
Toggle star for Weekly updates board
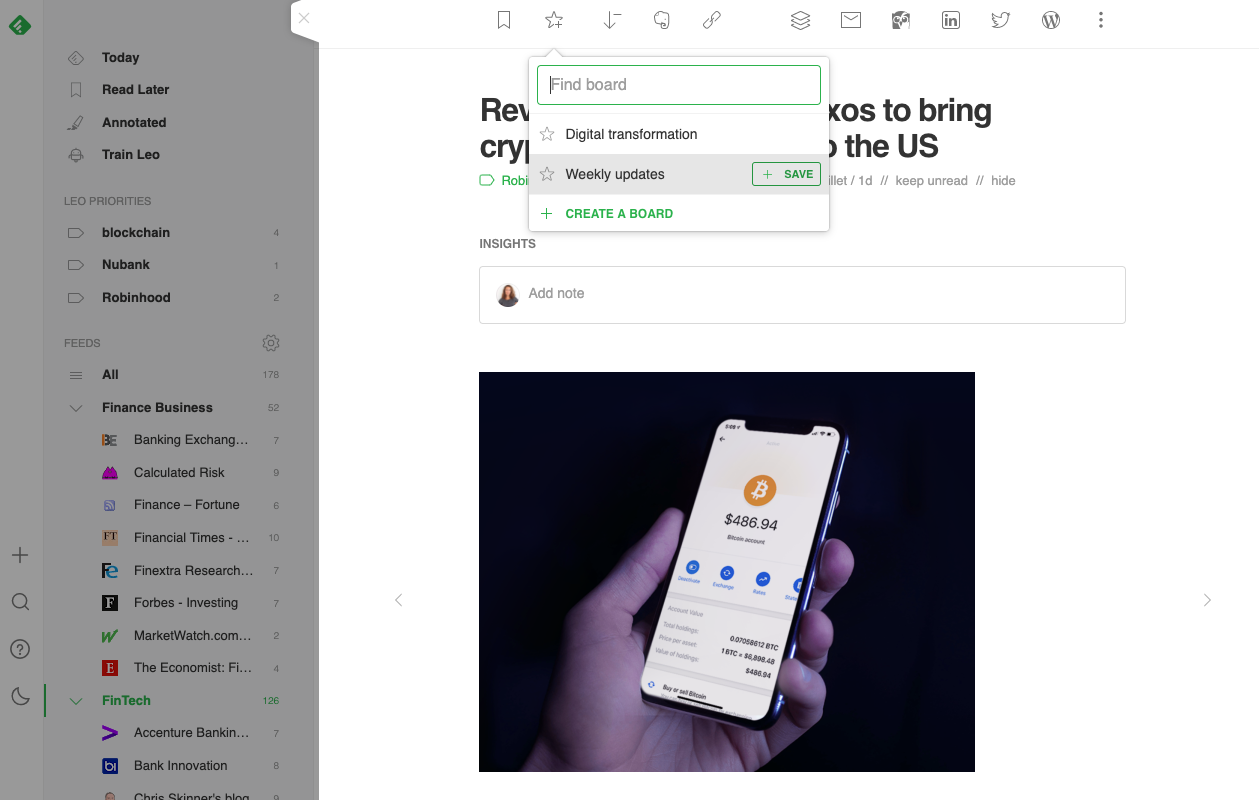pyautogui.click(x=547, y=174)
